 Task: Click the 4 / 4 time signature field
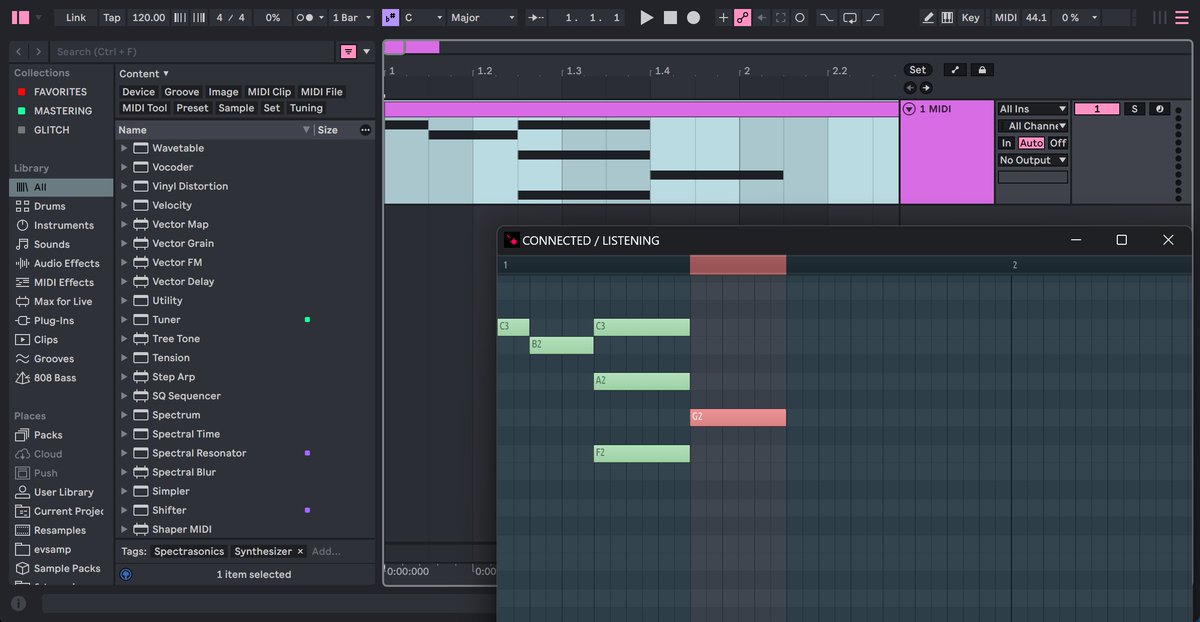tap(231, 18)
